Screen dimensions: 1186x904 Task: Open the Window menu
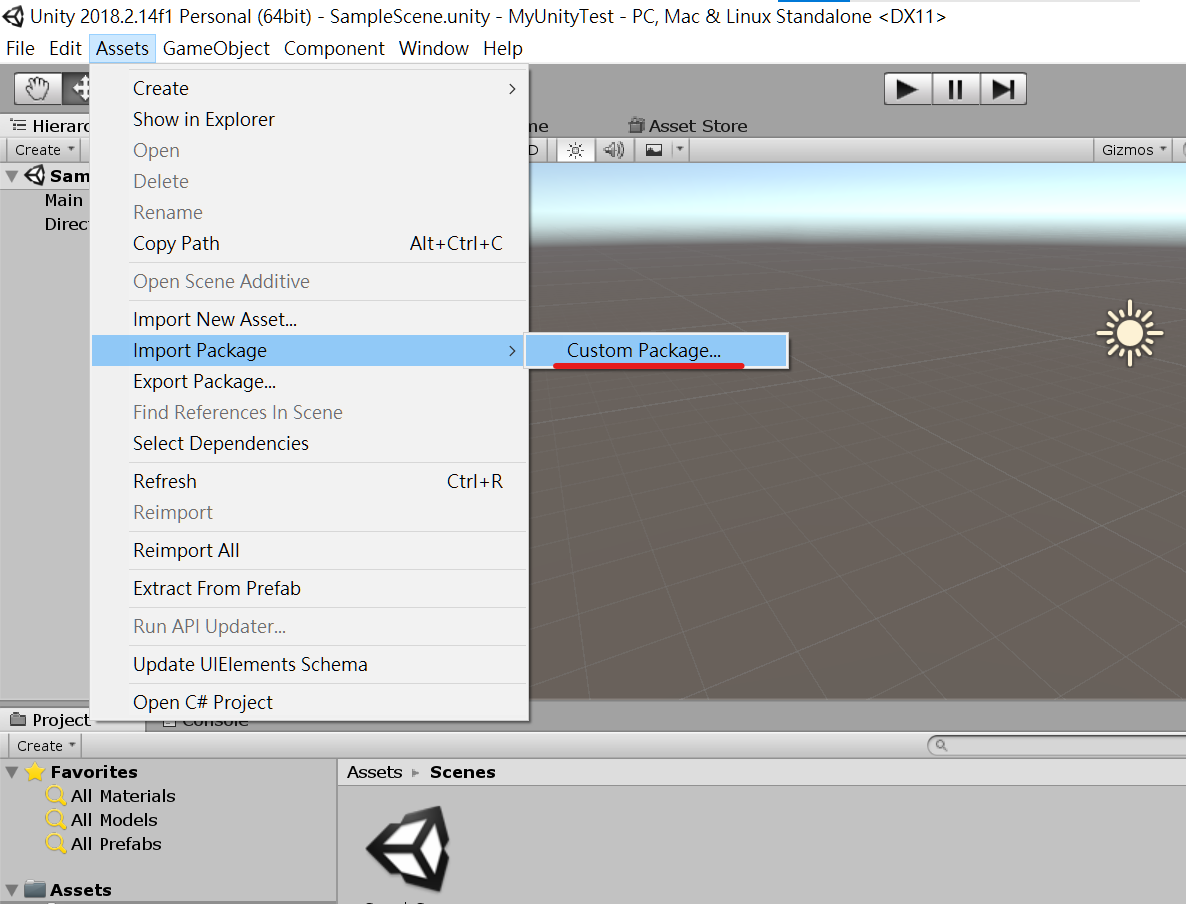click(433, 48)
